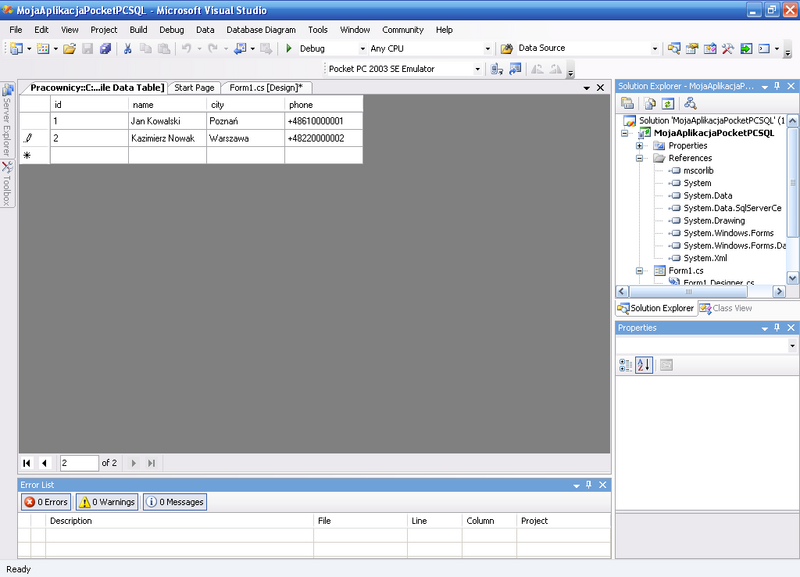Click the View Class Diagram icon

click(x=690, y=104)
